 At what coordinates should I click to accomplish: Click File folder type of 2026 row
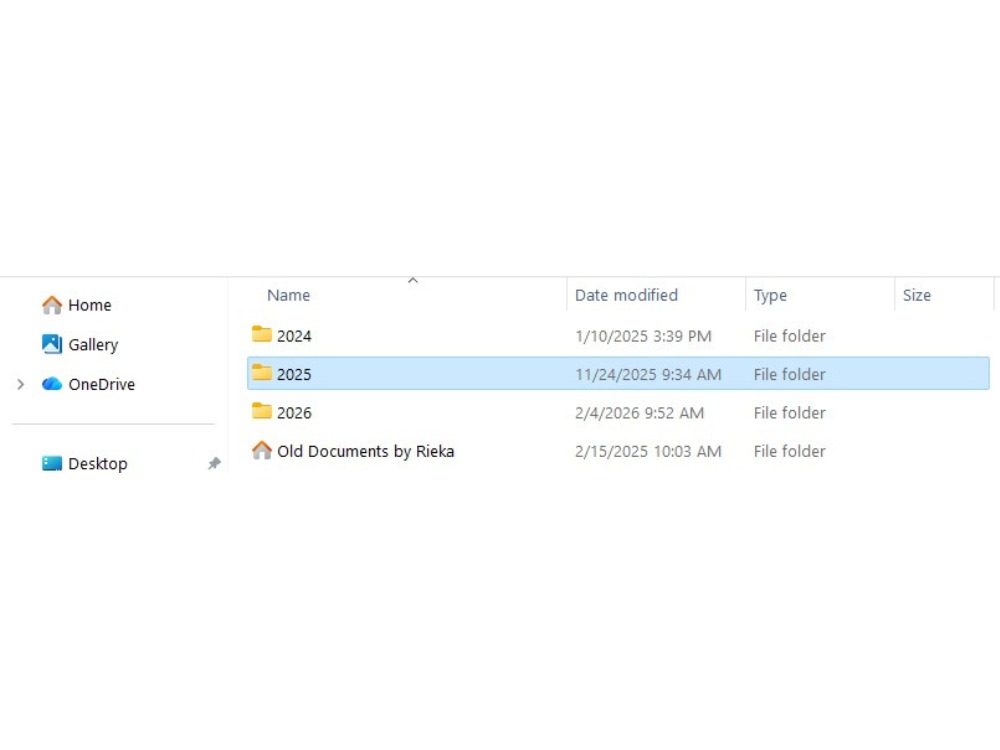tap(790, 413)
